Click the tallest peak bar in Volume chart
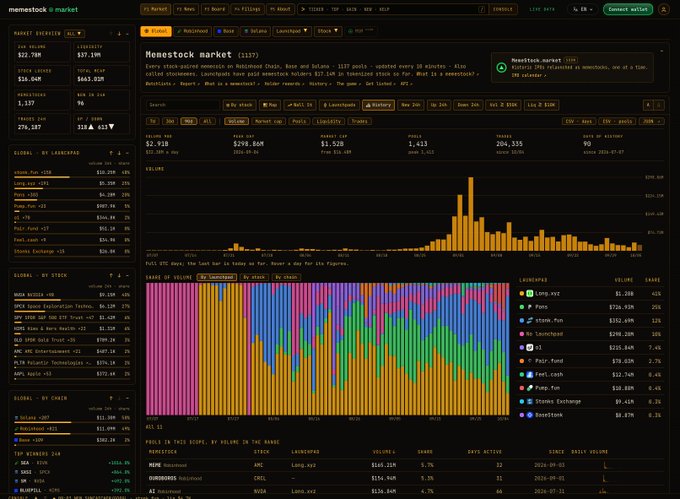Image resolution: width=680 pixels, height=499 pixels. click(x=471, y=214)
